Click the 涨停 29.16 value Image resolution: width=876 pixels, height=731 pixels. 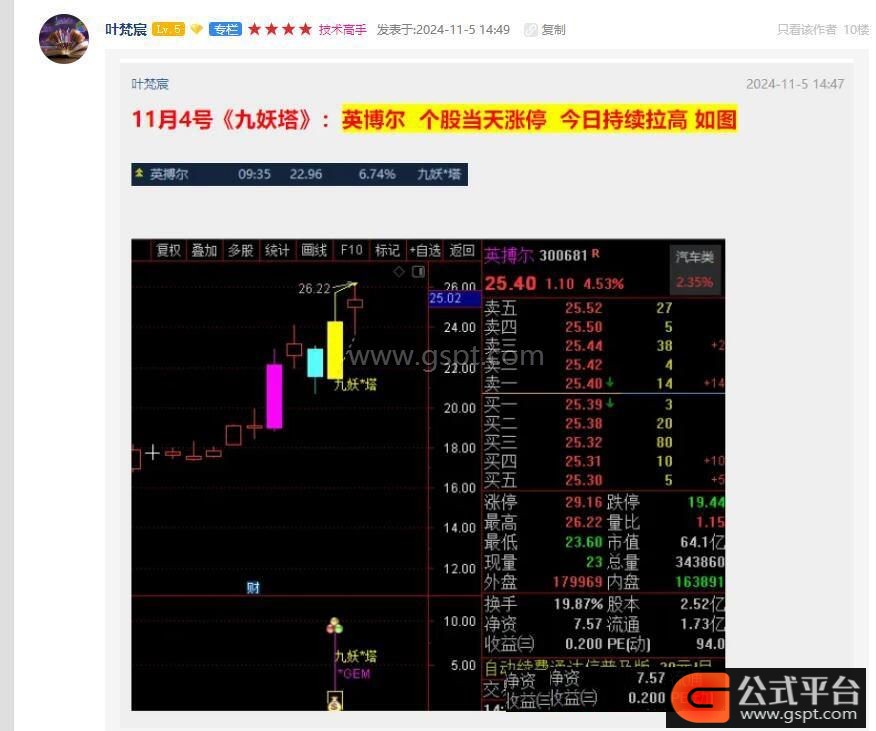[x=584, y=502]
